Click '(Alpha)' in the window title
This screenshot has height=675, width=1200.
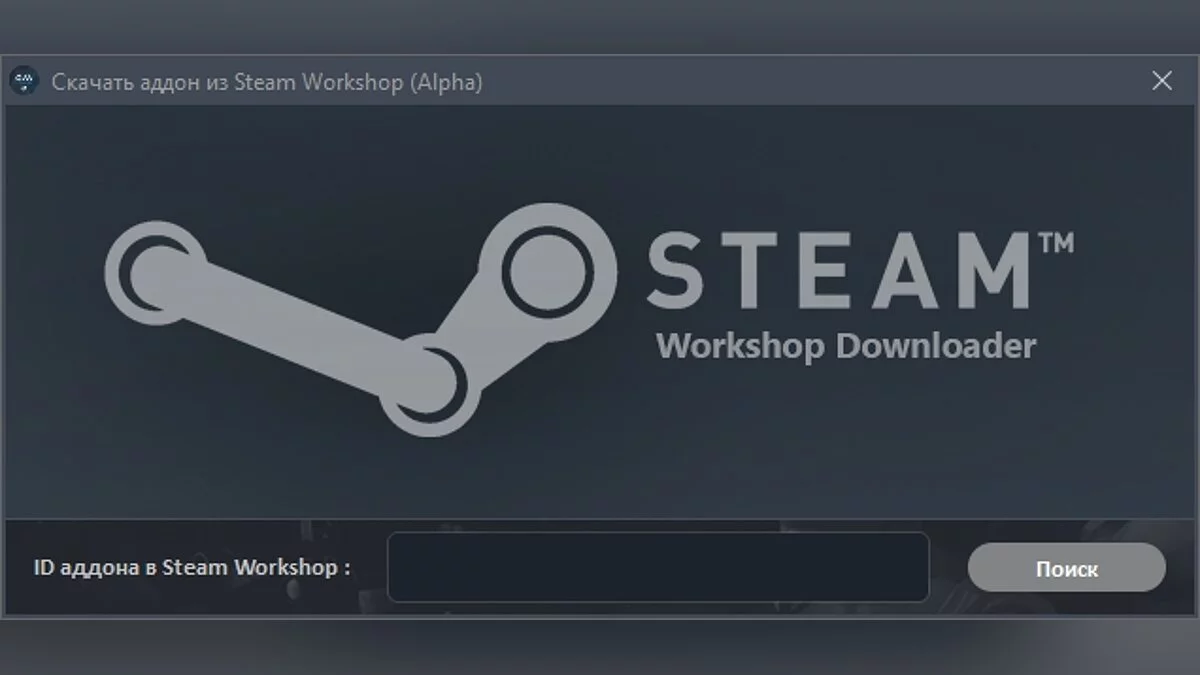point(445,82)
